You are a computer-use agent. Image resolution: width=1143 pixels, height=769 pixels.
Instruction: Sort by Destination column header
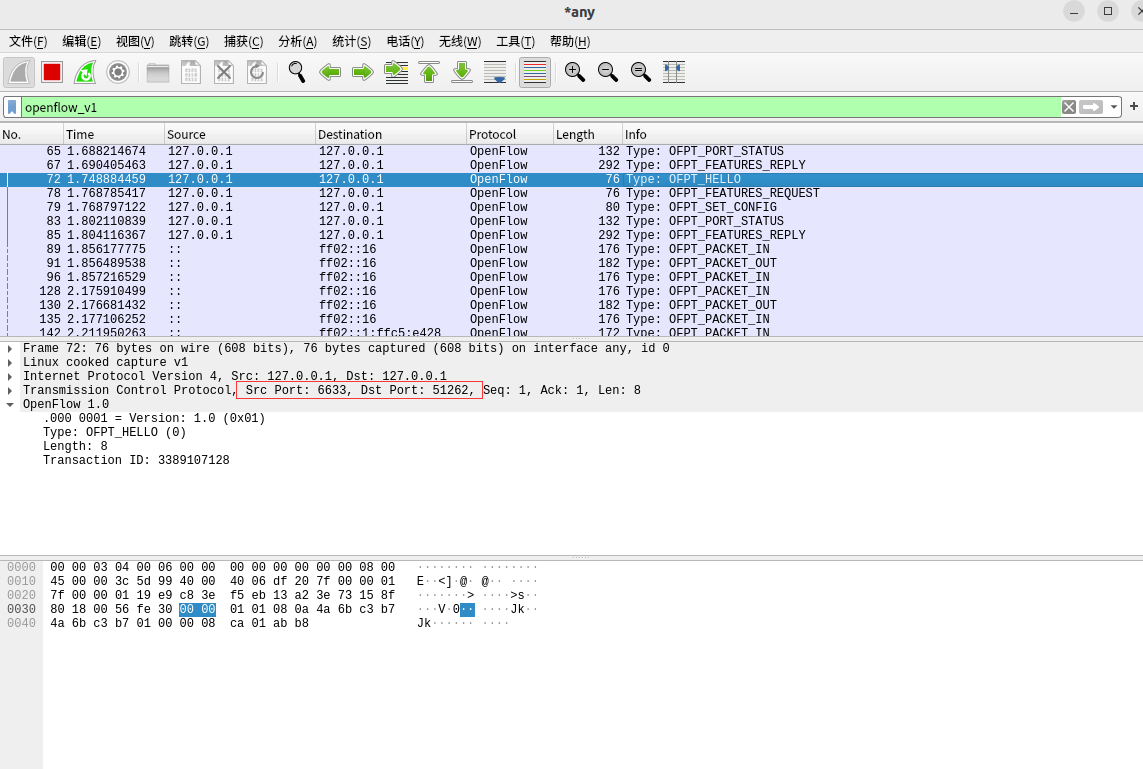[391, 134]
